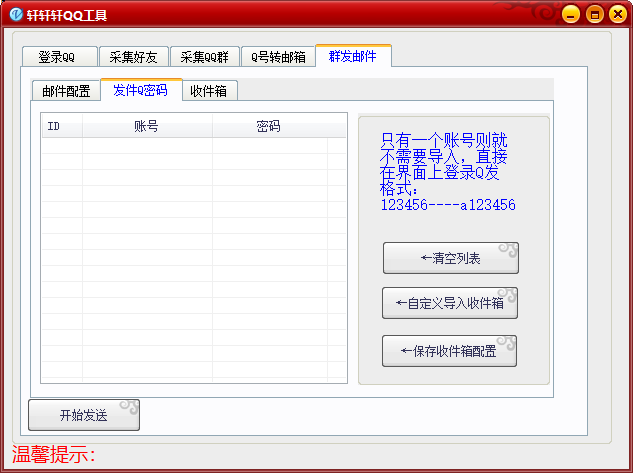Switch to the 收件箱 sub-tab

(x=210, y=90)
